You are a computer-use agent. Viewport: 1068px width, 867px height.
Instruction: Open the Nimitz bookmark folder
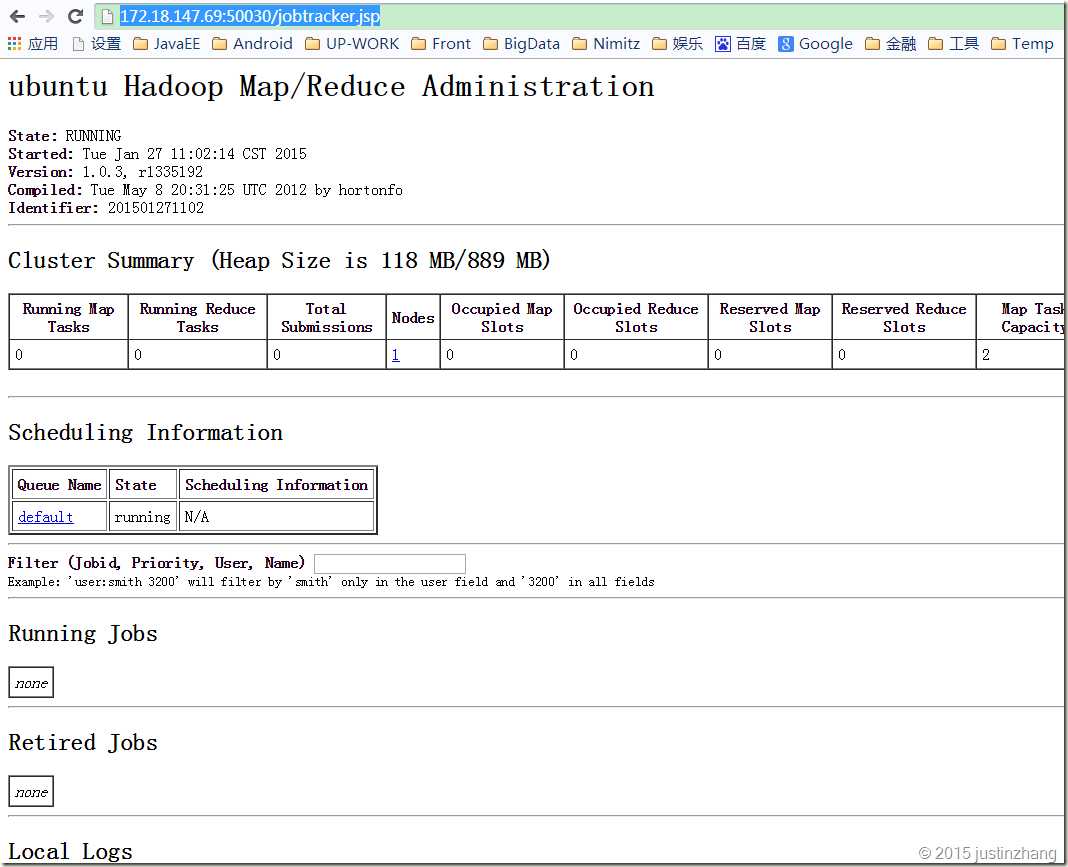point(606,44)
